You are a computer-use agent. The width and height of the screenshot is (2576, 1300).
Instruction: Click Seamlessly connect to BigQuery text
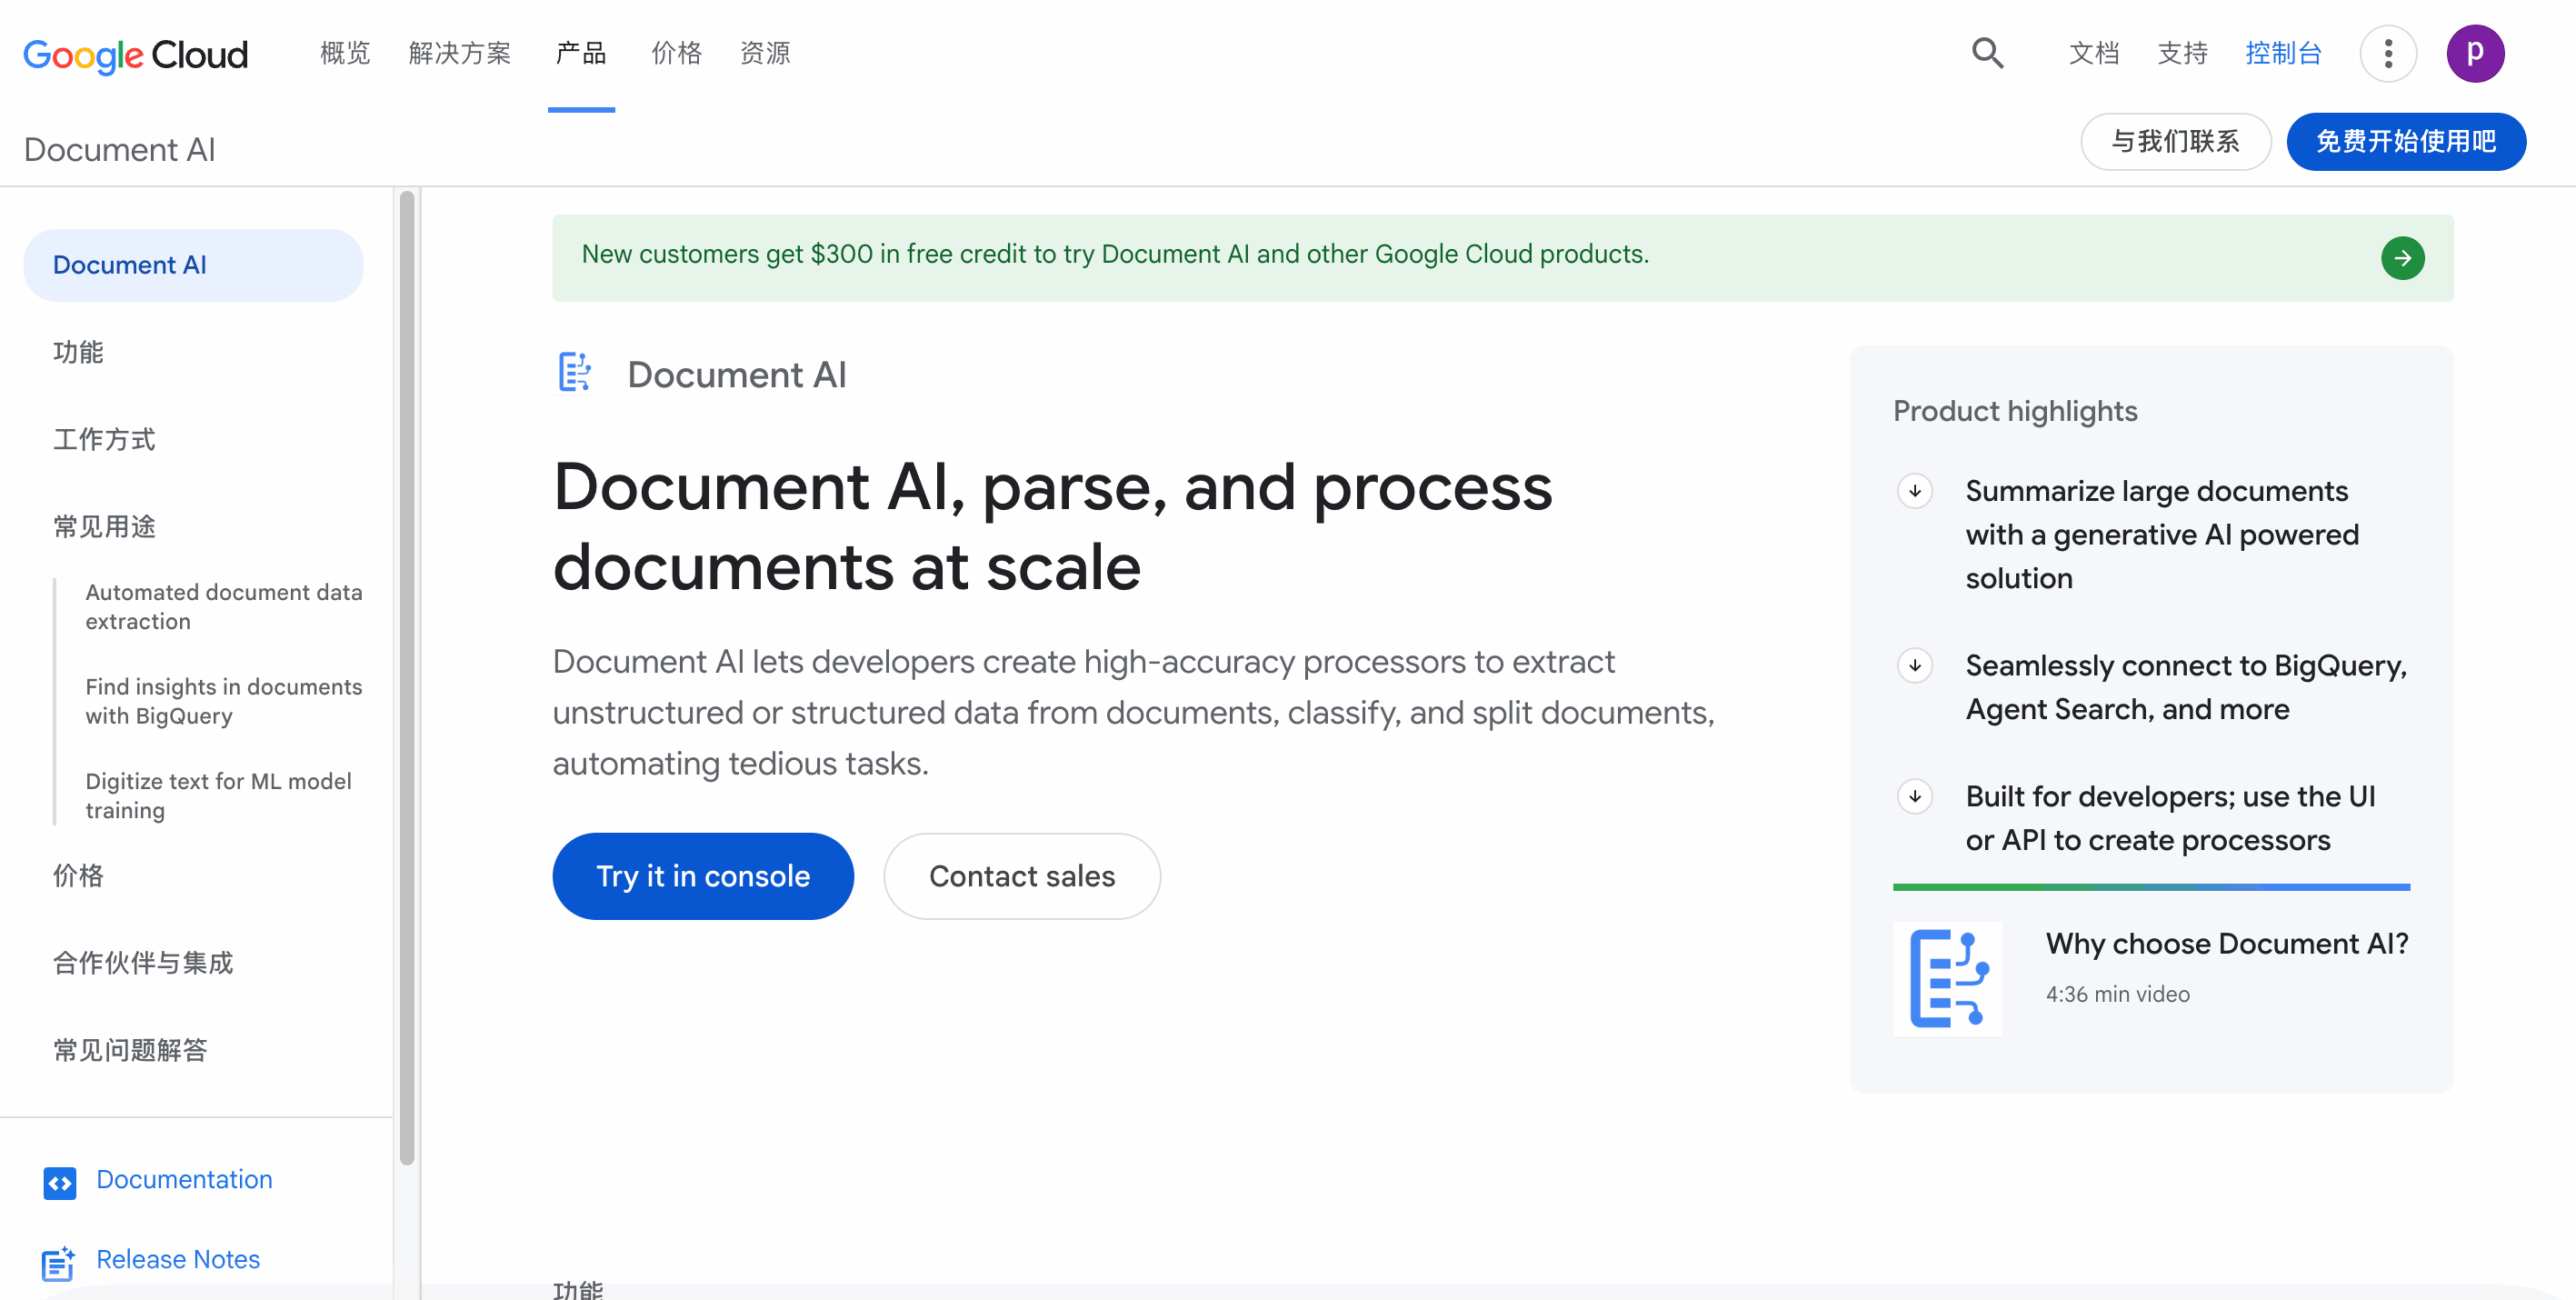pyautogui.click(x=2185, y=687)
